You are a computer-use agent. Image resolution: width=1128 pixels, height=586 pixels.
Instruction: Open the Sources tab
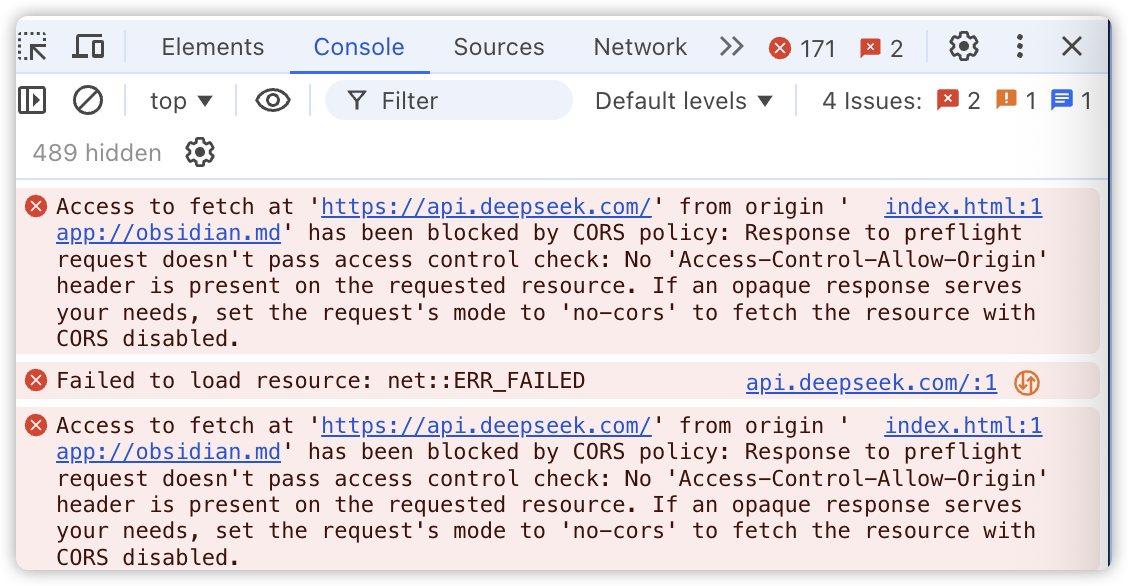click(499, 47)
